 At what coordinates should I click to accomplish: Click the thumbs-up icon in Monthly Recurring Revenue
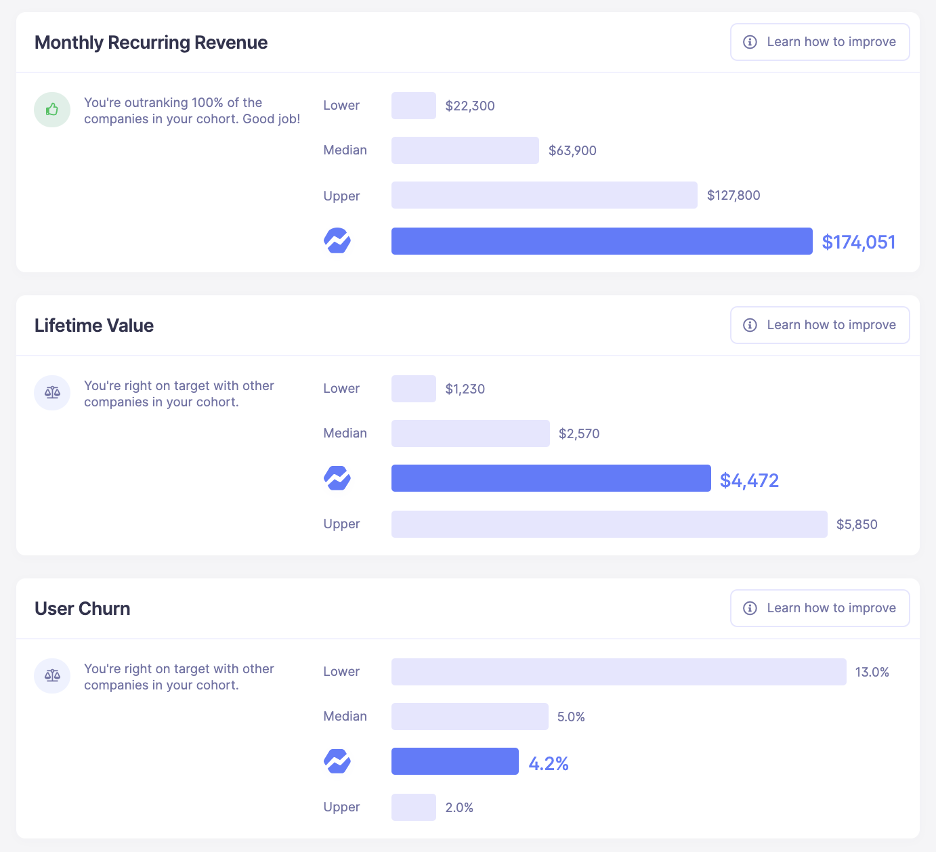(52, 110)
